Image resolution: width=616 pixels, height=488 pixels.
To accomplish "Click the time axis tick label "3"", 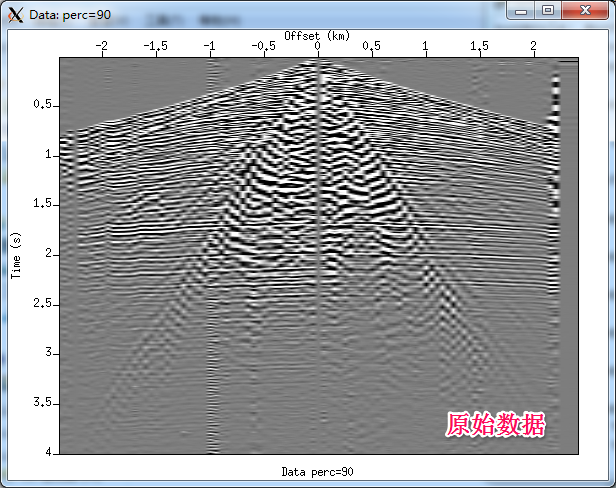I will coord(49,352).
